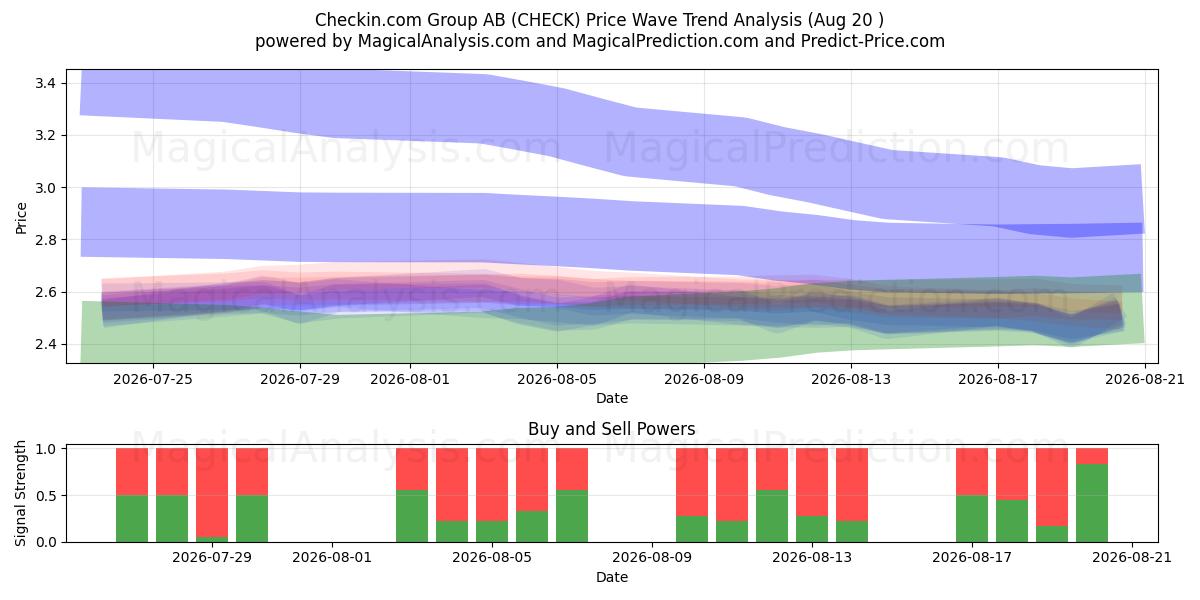
Task: Select the 'Date' label under the price chart
Action: (x=612, y=398)
